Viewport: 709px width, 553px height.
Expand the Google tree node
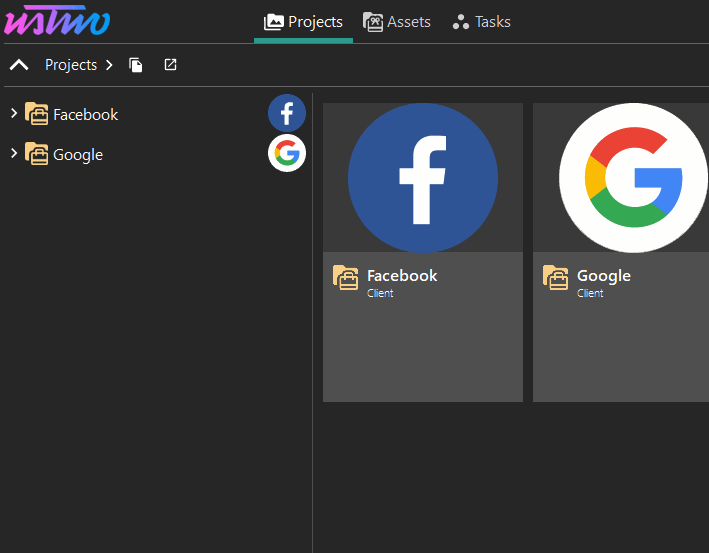point(14,153)
